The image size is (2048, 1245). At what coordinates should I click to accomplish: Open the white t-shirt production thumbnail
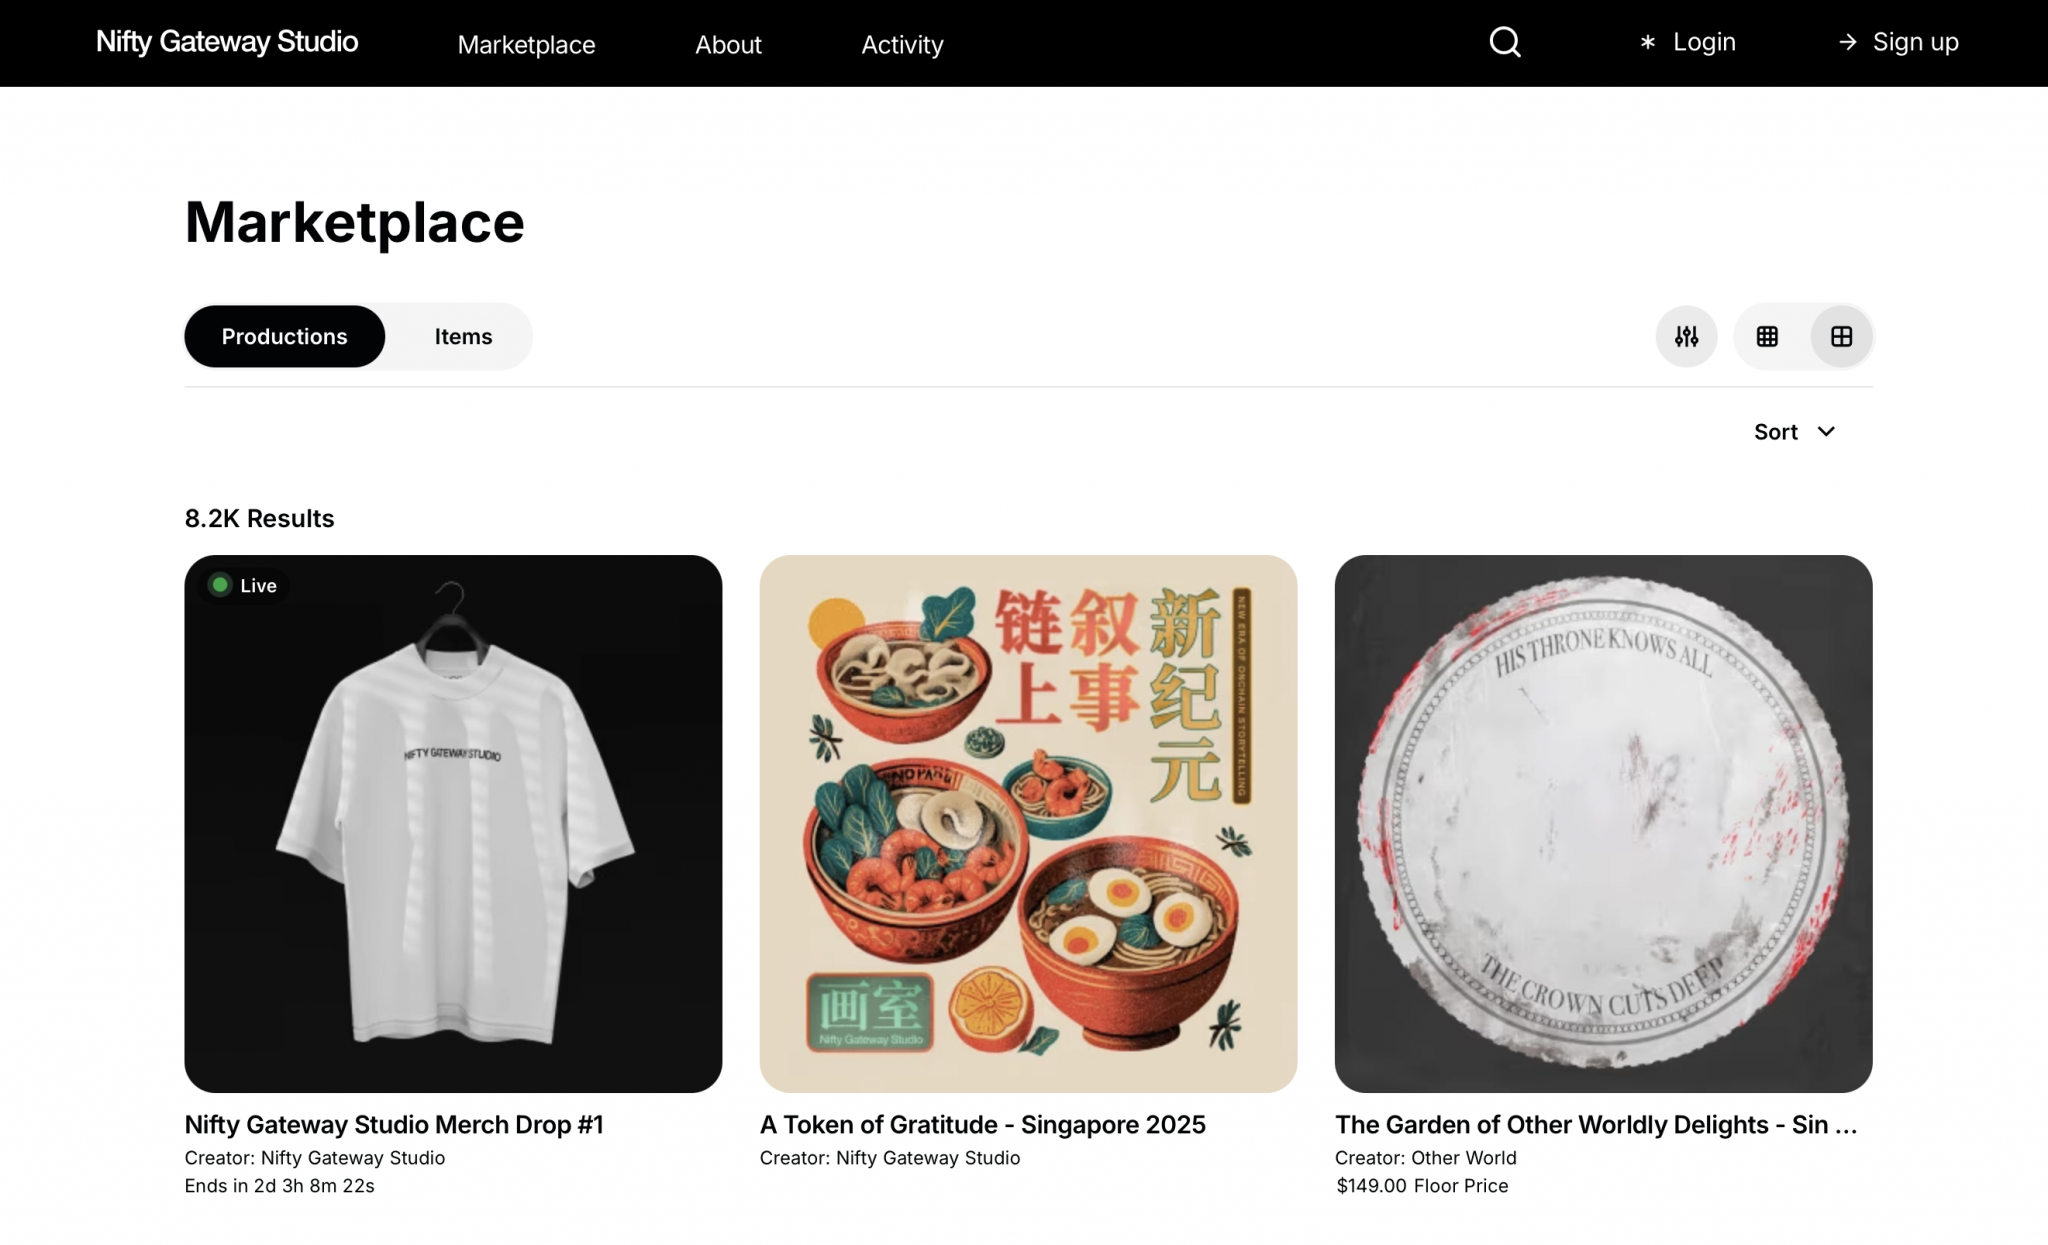453,823
